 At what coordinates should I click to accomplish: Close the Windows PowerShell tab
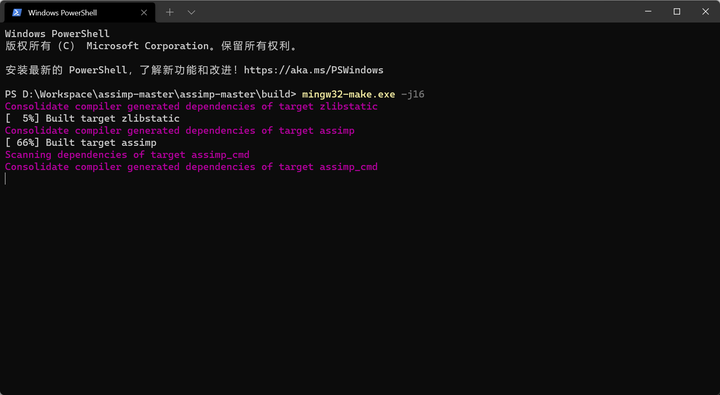point(144,12)
